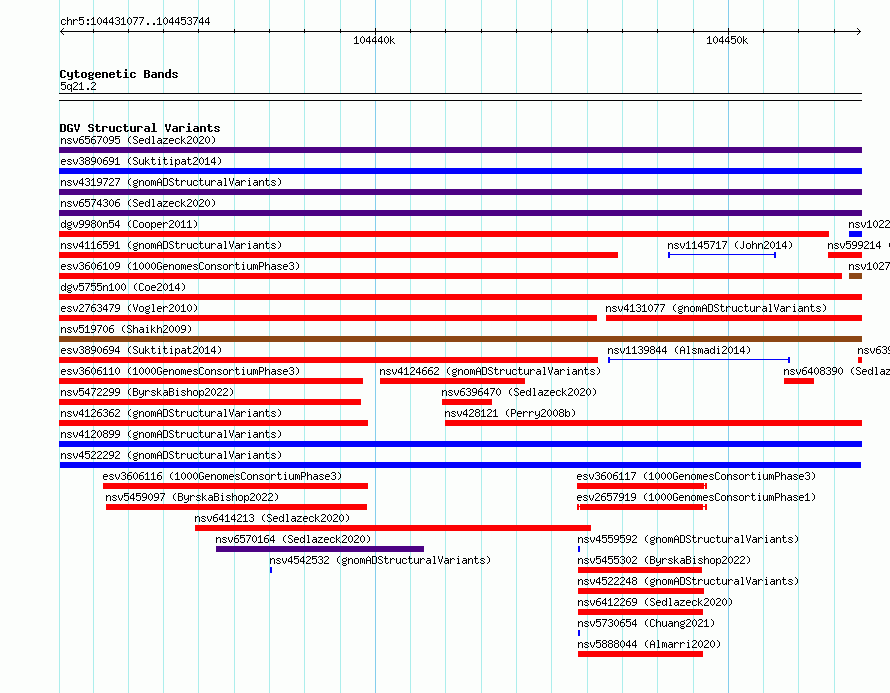This screenshot has width=890, height=693.
Task: Click esv3606117 (1000GenomesConsortiumPhase3) label
Action: click(x=696, y=476)
